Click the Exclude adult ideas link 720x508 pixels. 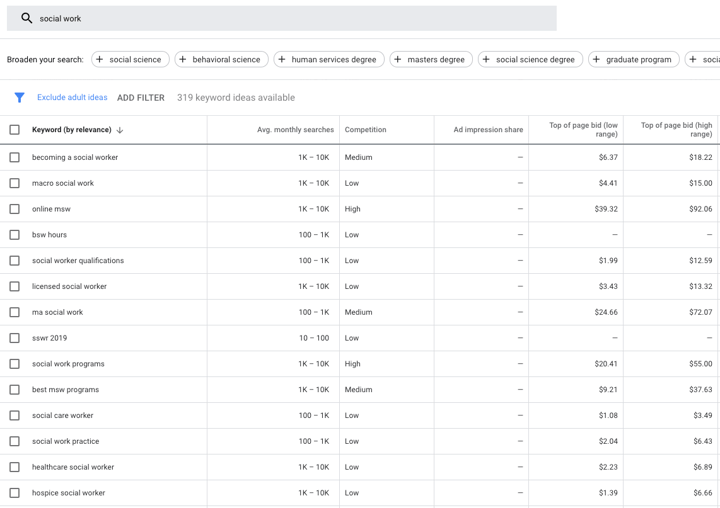pos(72,97)
